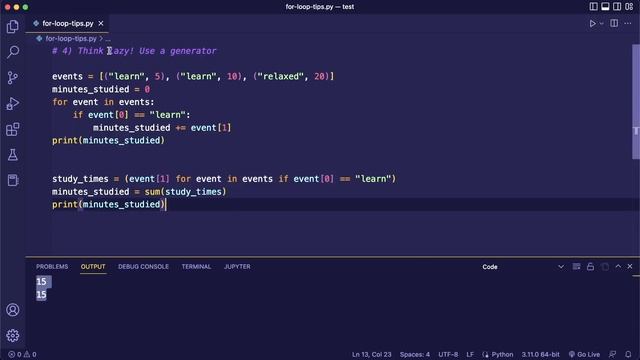The height and width of the screenshot is (360, 640).
Task: Maximize the panel with chevron up
Action: (x=618, y=266)
